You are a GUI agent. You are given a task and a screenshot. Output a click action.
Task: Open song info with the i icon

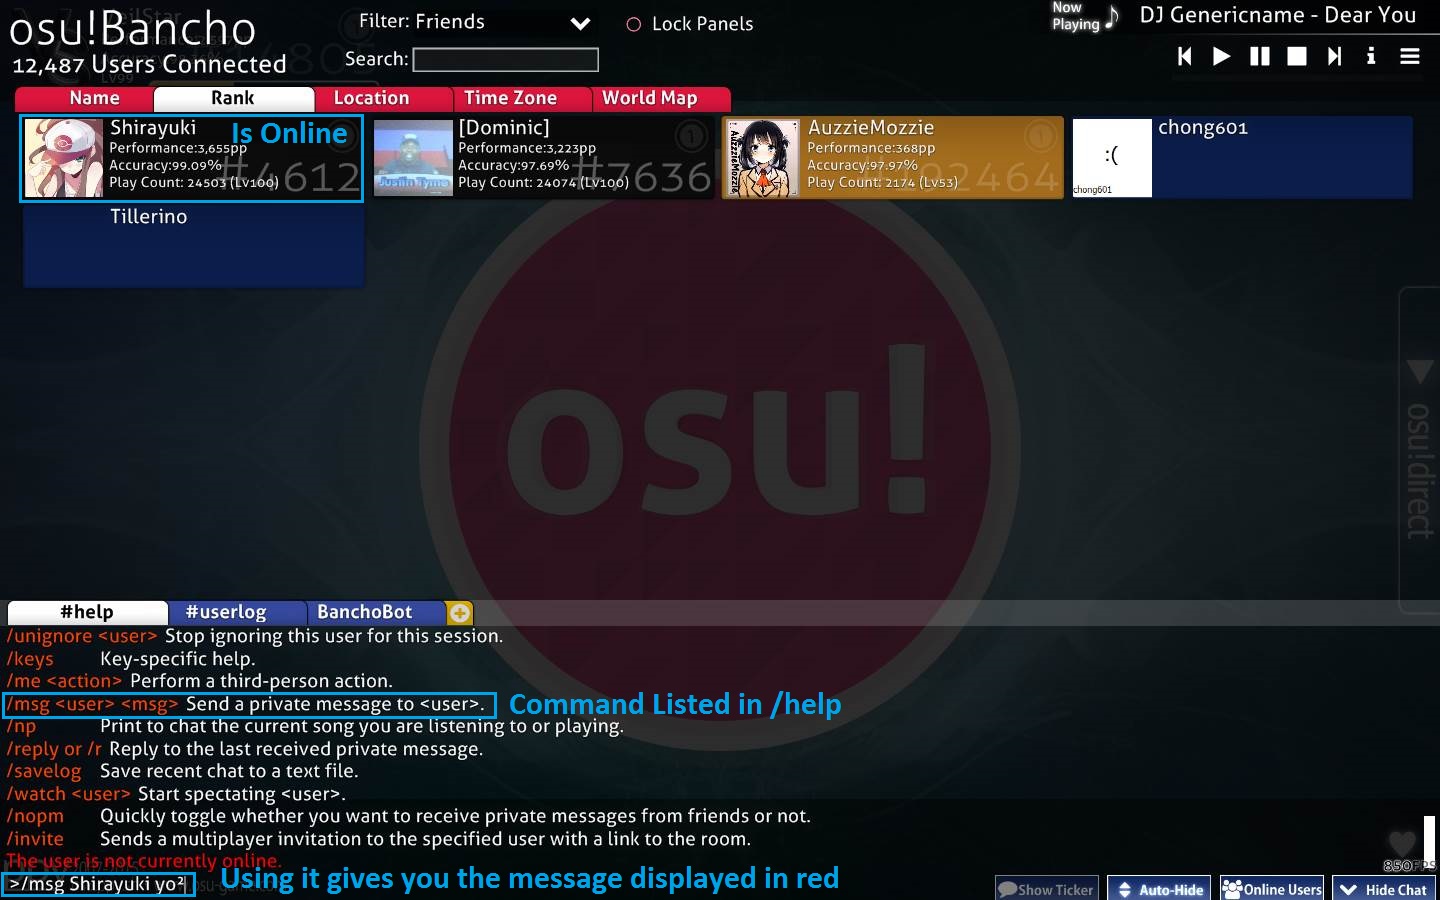1371,56
